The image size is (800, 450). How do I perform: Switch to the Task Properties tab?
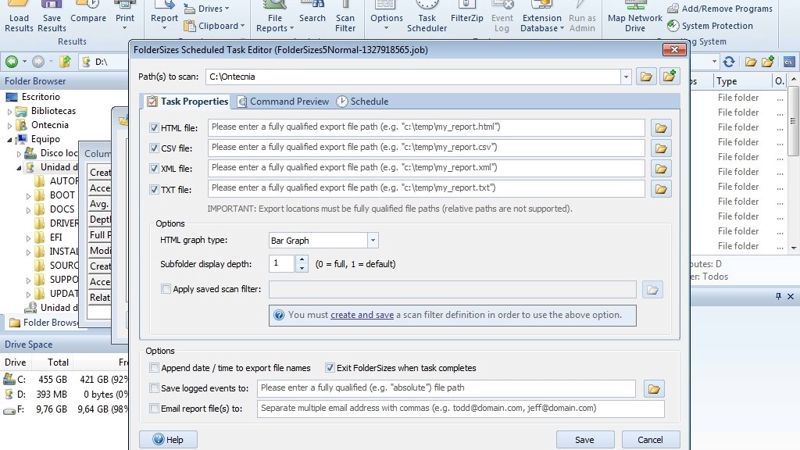coord(187,102)
